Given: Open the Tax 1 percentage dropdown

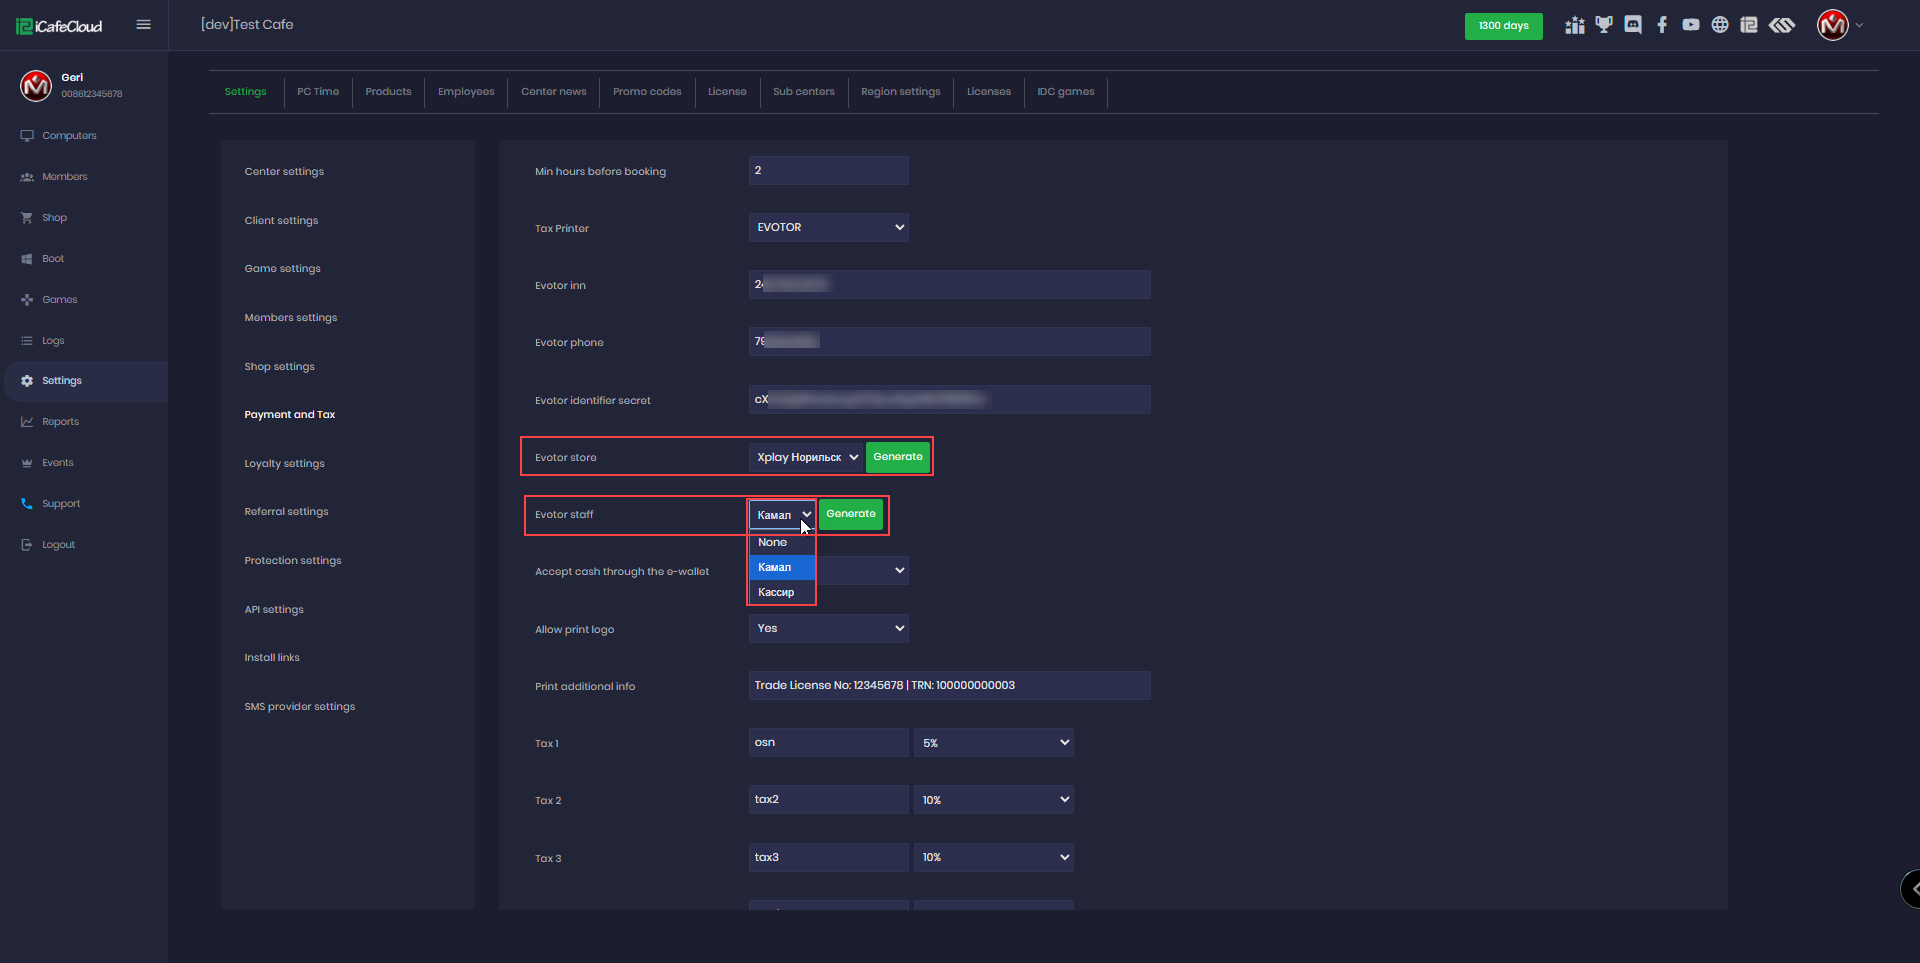Looking at the screenshot, I should 993,743.
